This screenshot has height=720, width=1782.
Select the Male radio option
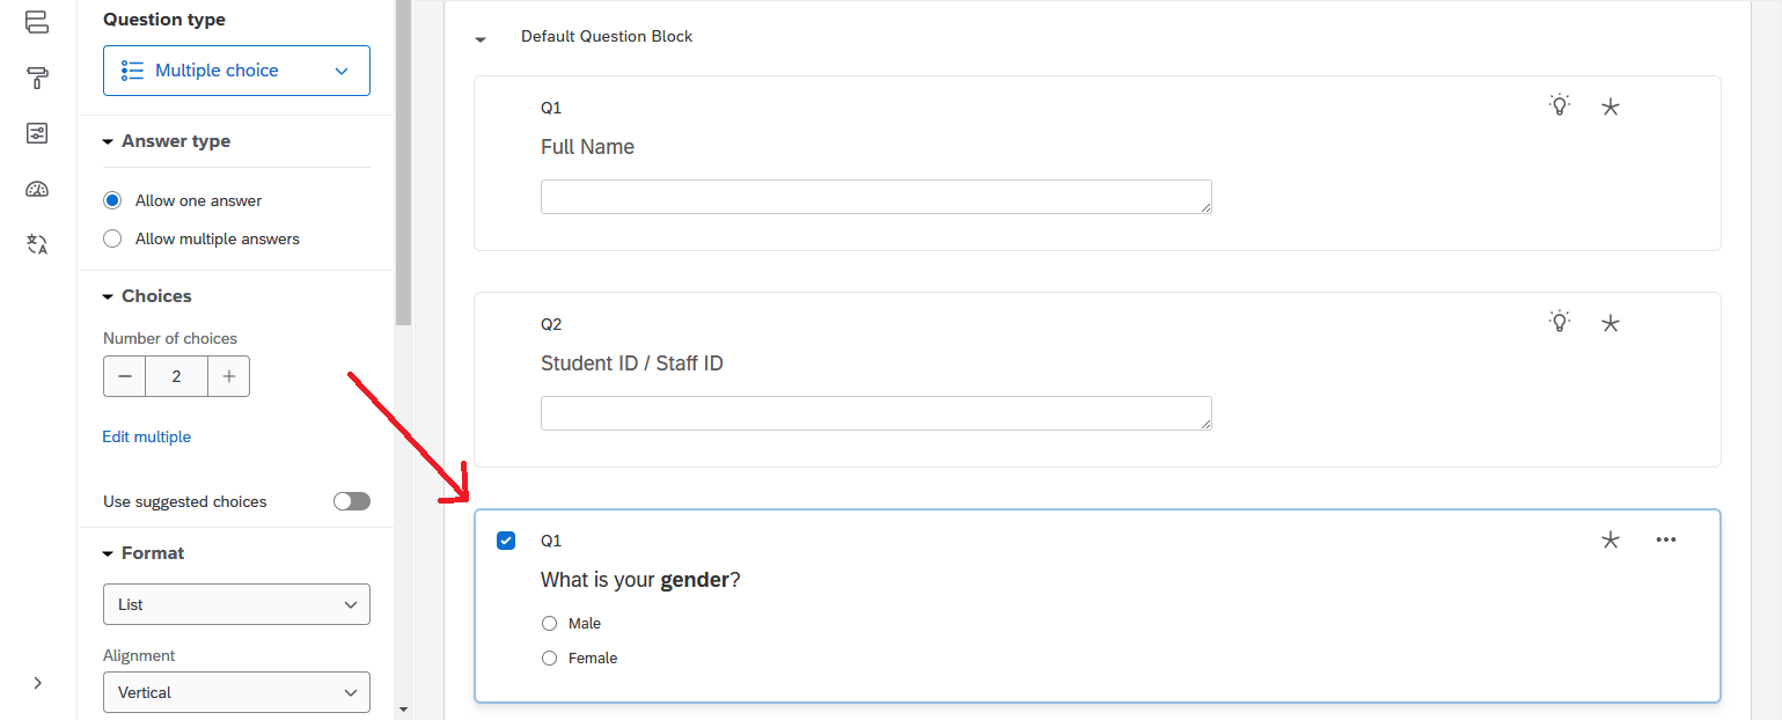pos(550,624)
